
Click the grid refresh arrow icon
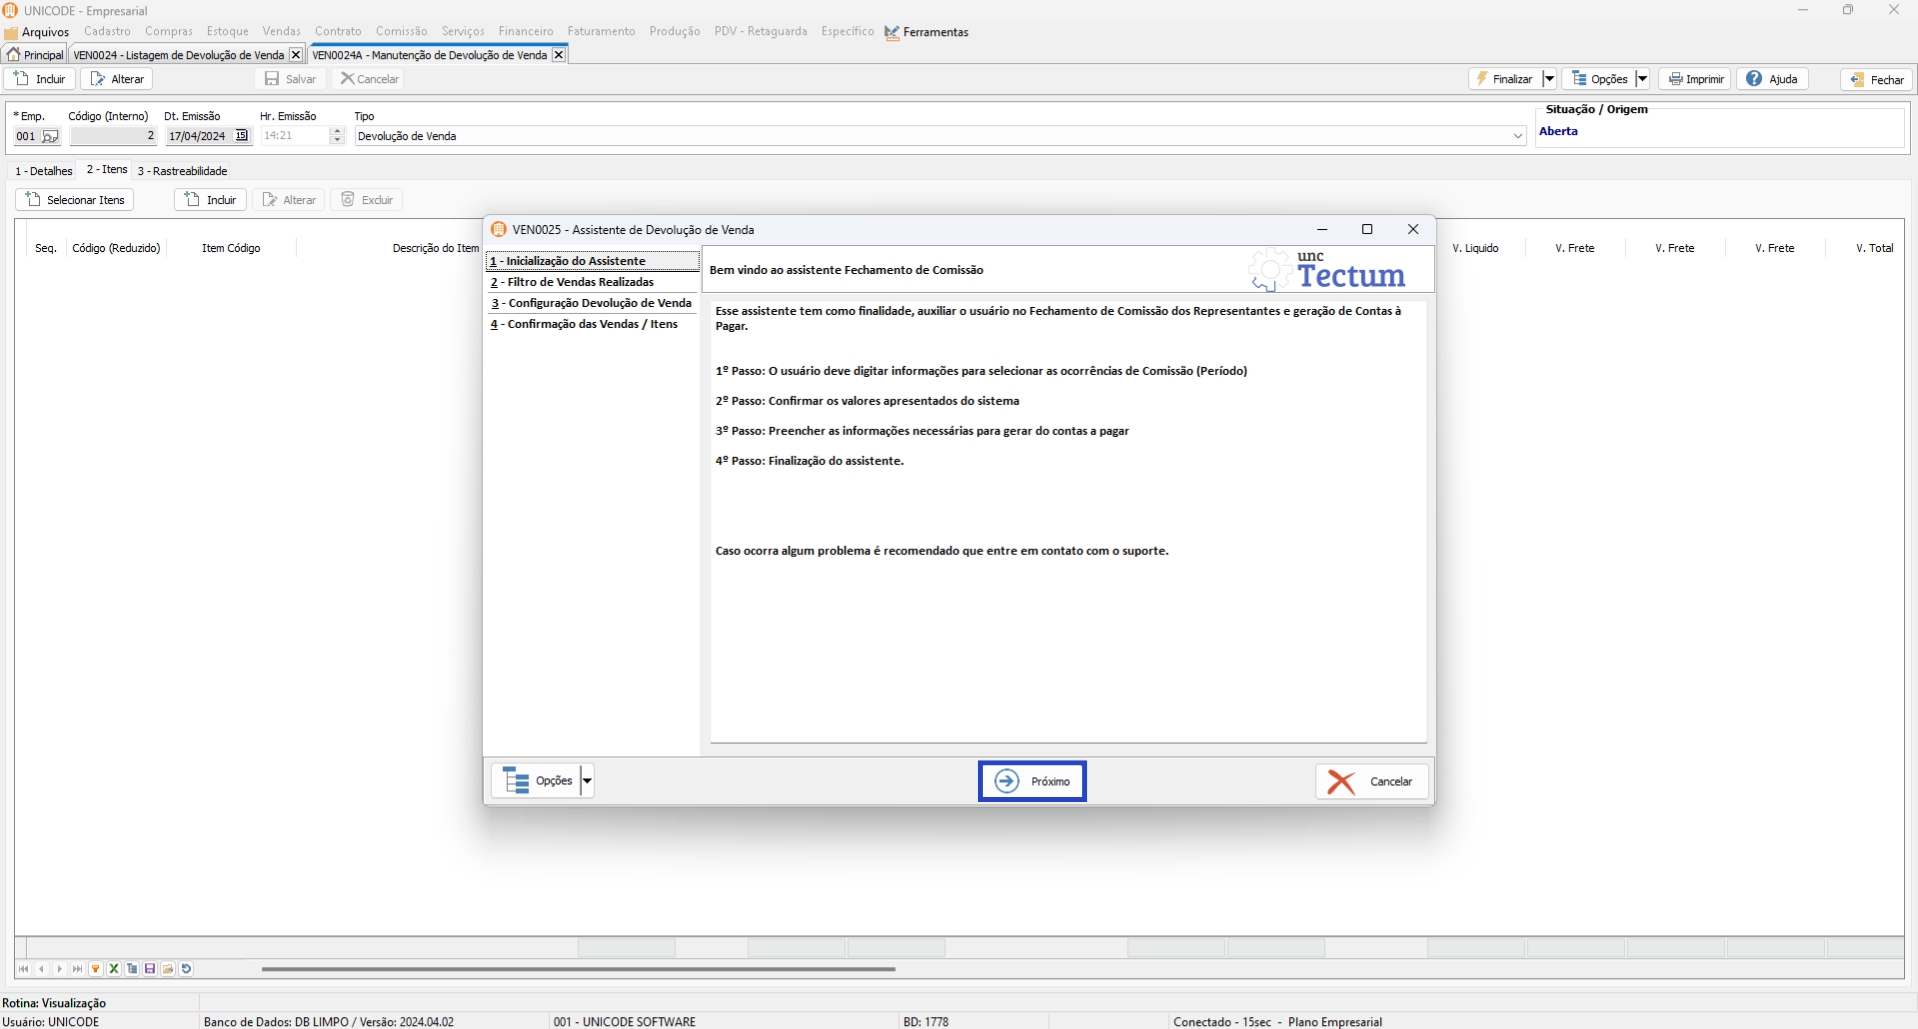[186, 969]
